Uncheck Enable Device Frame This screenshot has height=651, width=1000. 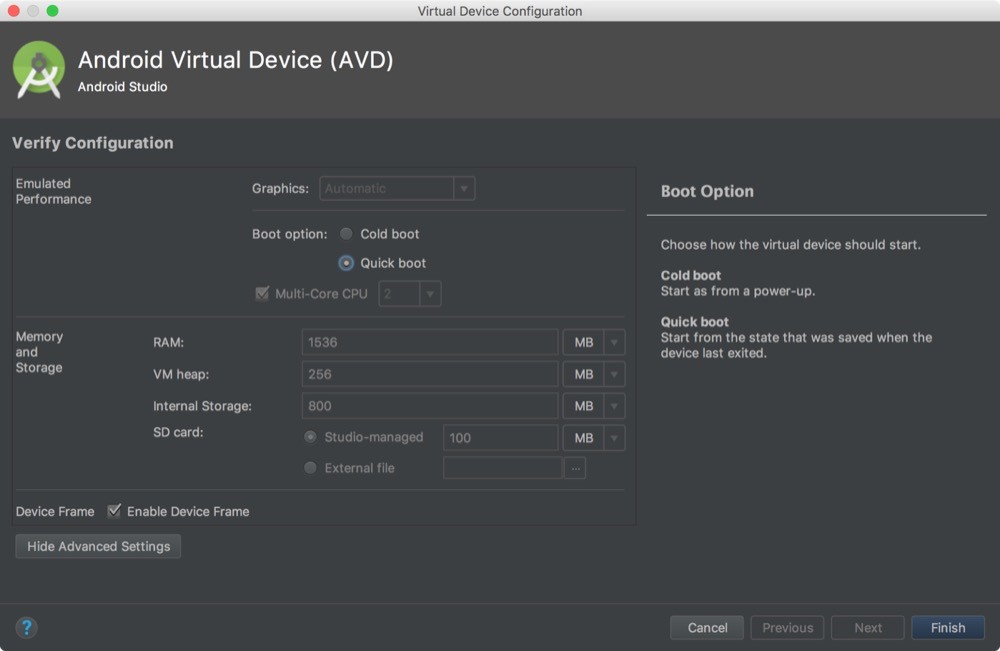pos(113,511)
